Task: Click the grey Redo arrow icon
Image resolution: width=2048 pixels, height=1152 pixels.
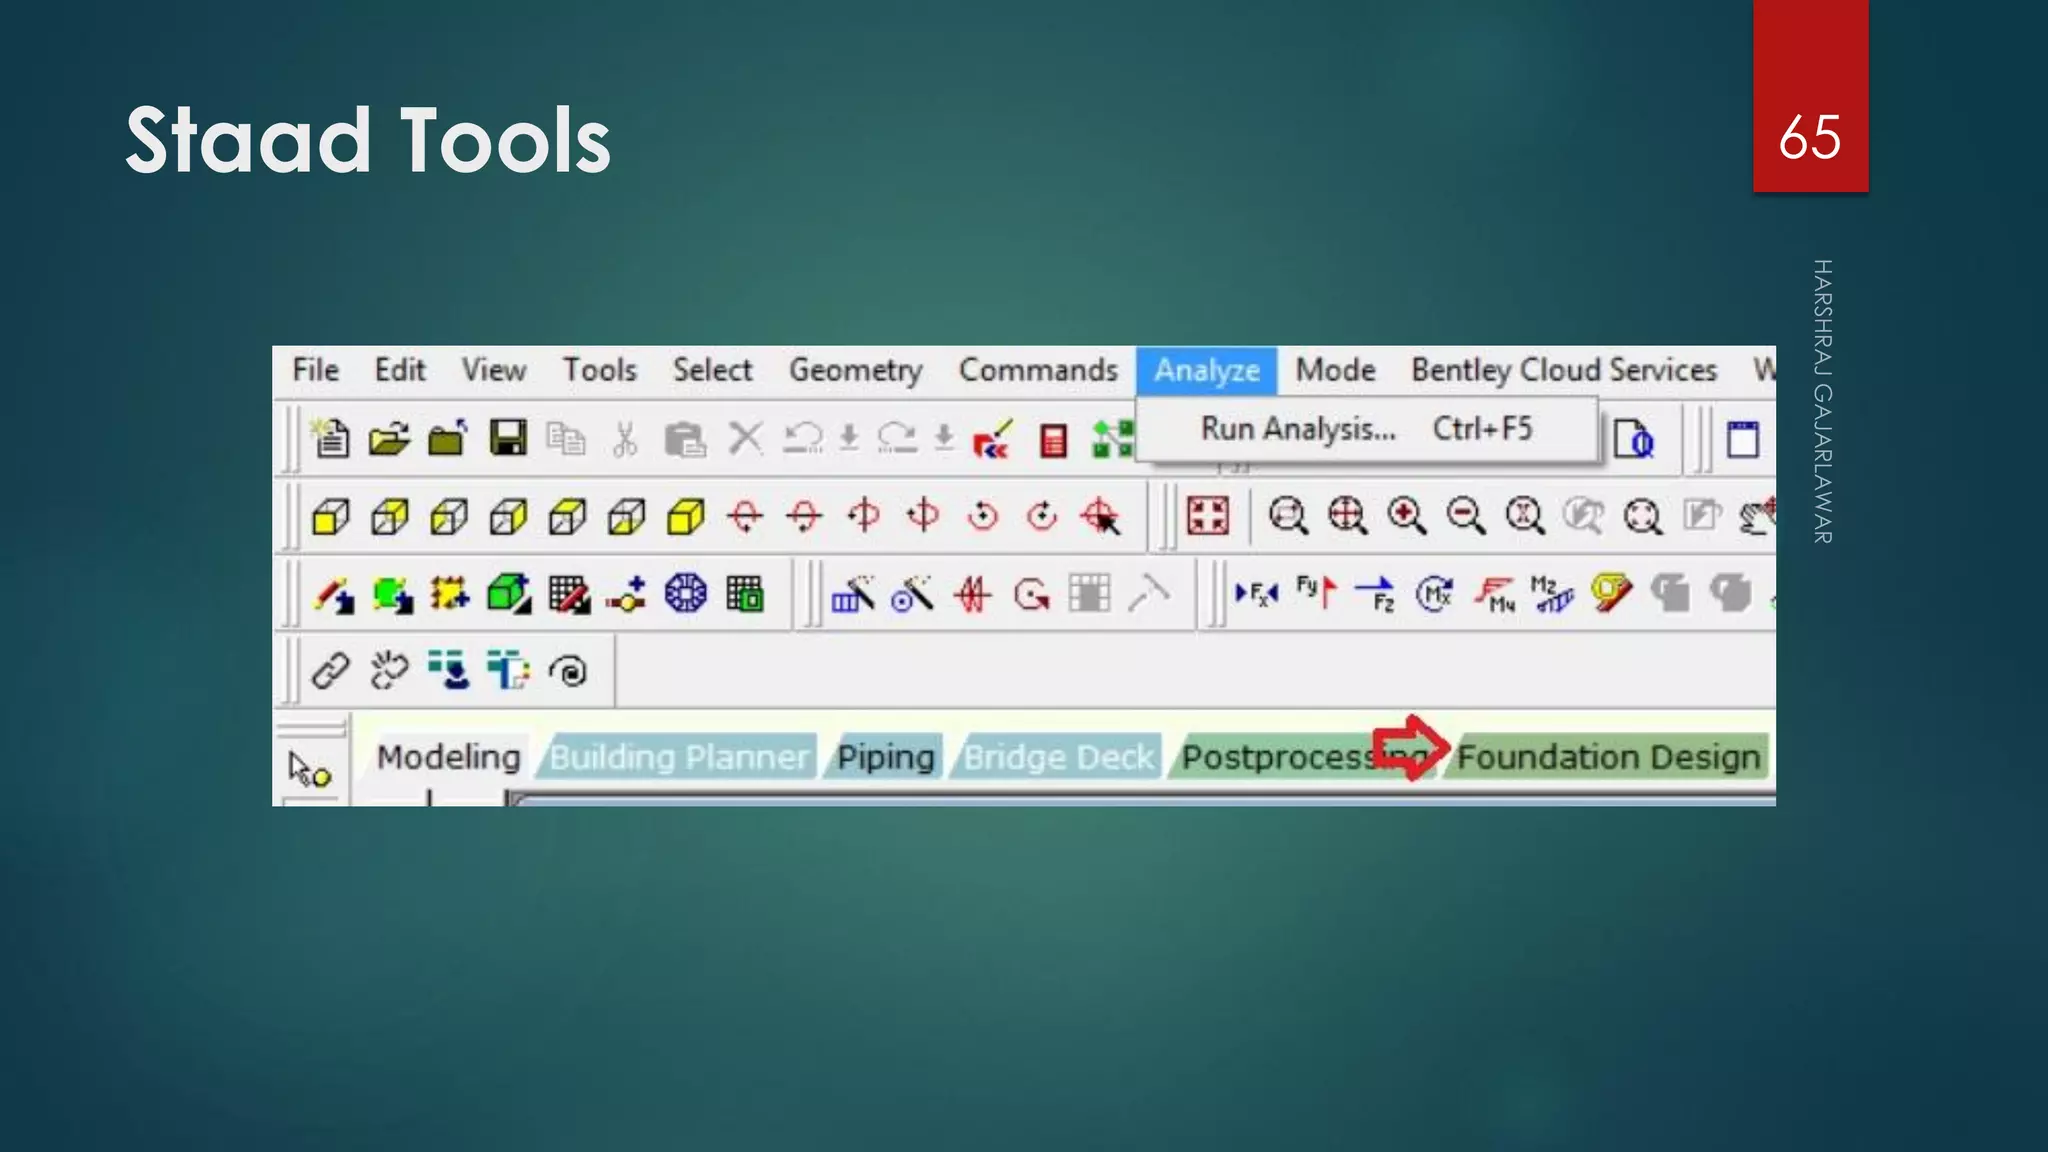Action: (897, 438)
